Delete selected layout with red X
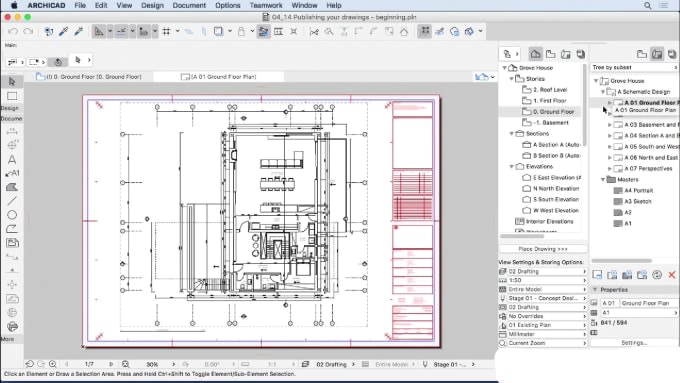680x383 pixels. point(672,275)
